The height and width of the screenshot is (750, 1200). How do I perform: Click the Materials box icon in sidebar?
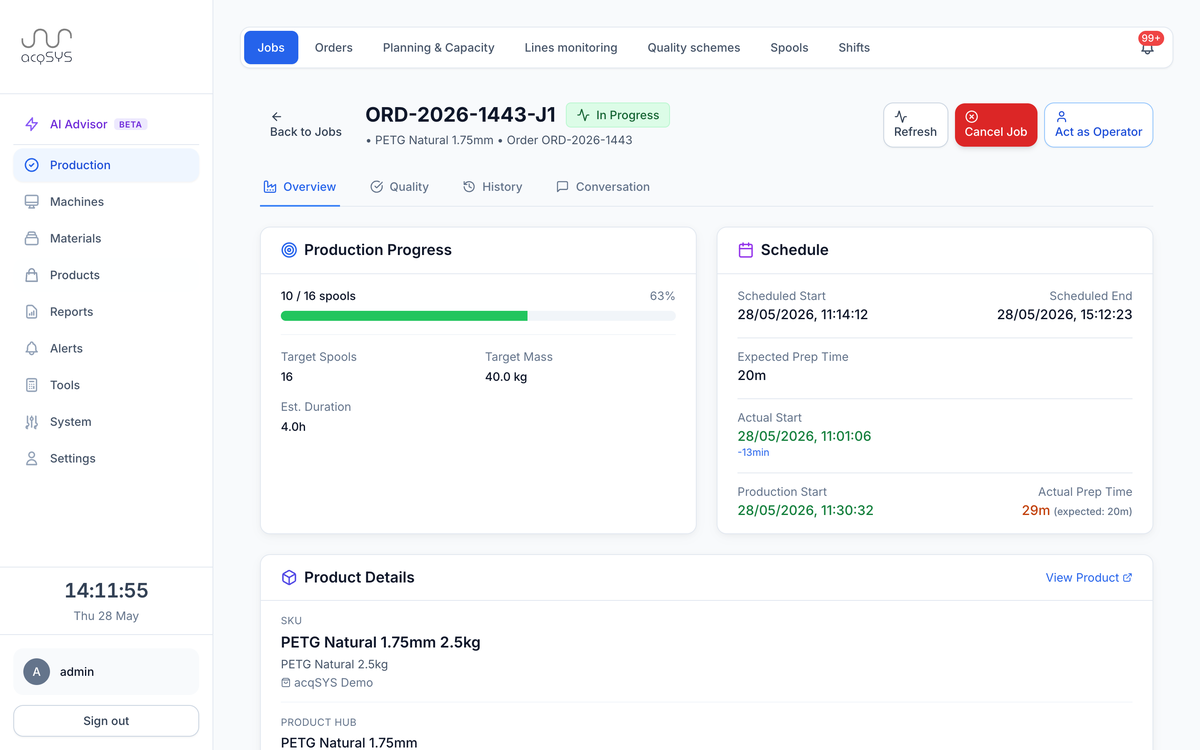click(32, 238)
